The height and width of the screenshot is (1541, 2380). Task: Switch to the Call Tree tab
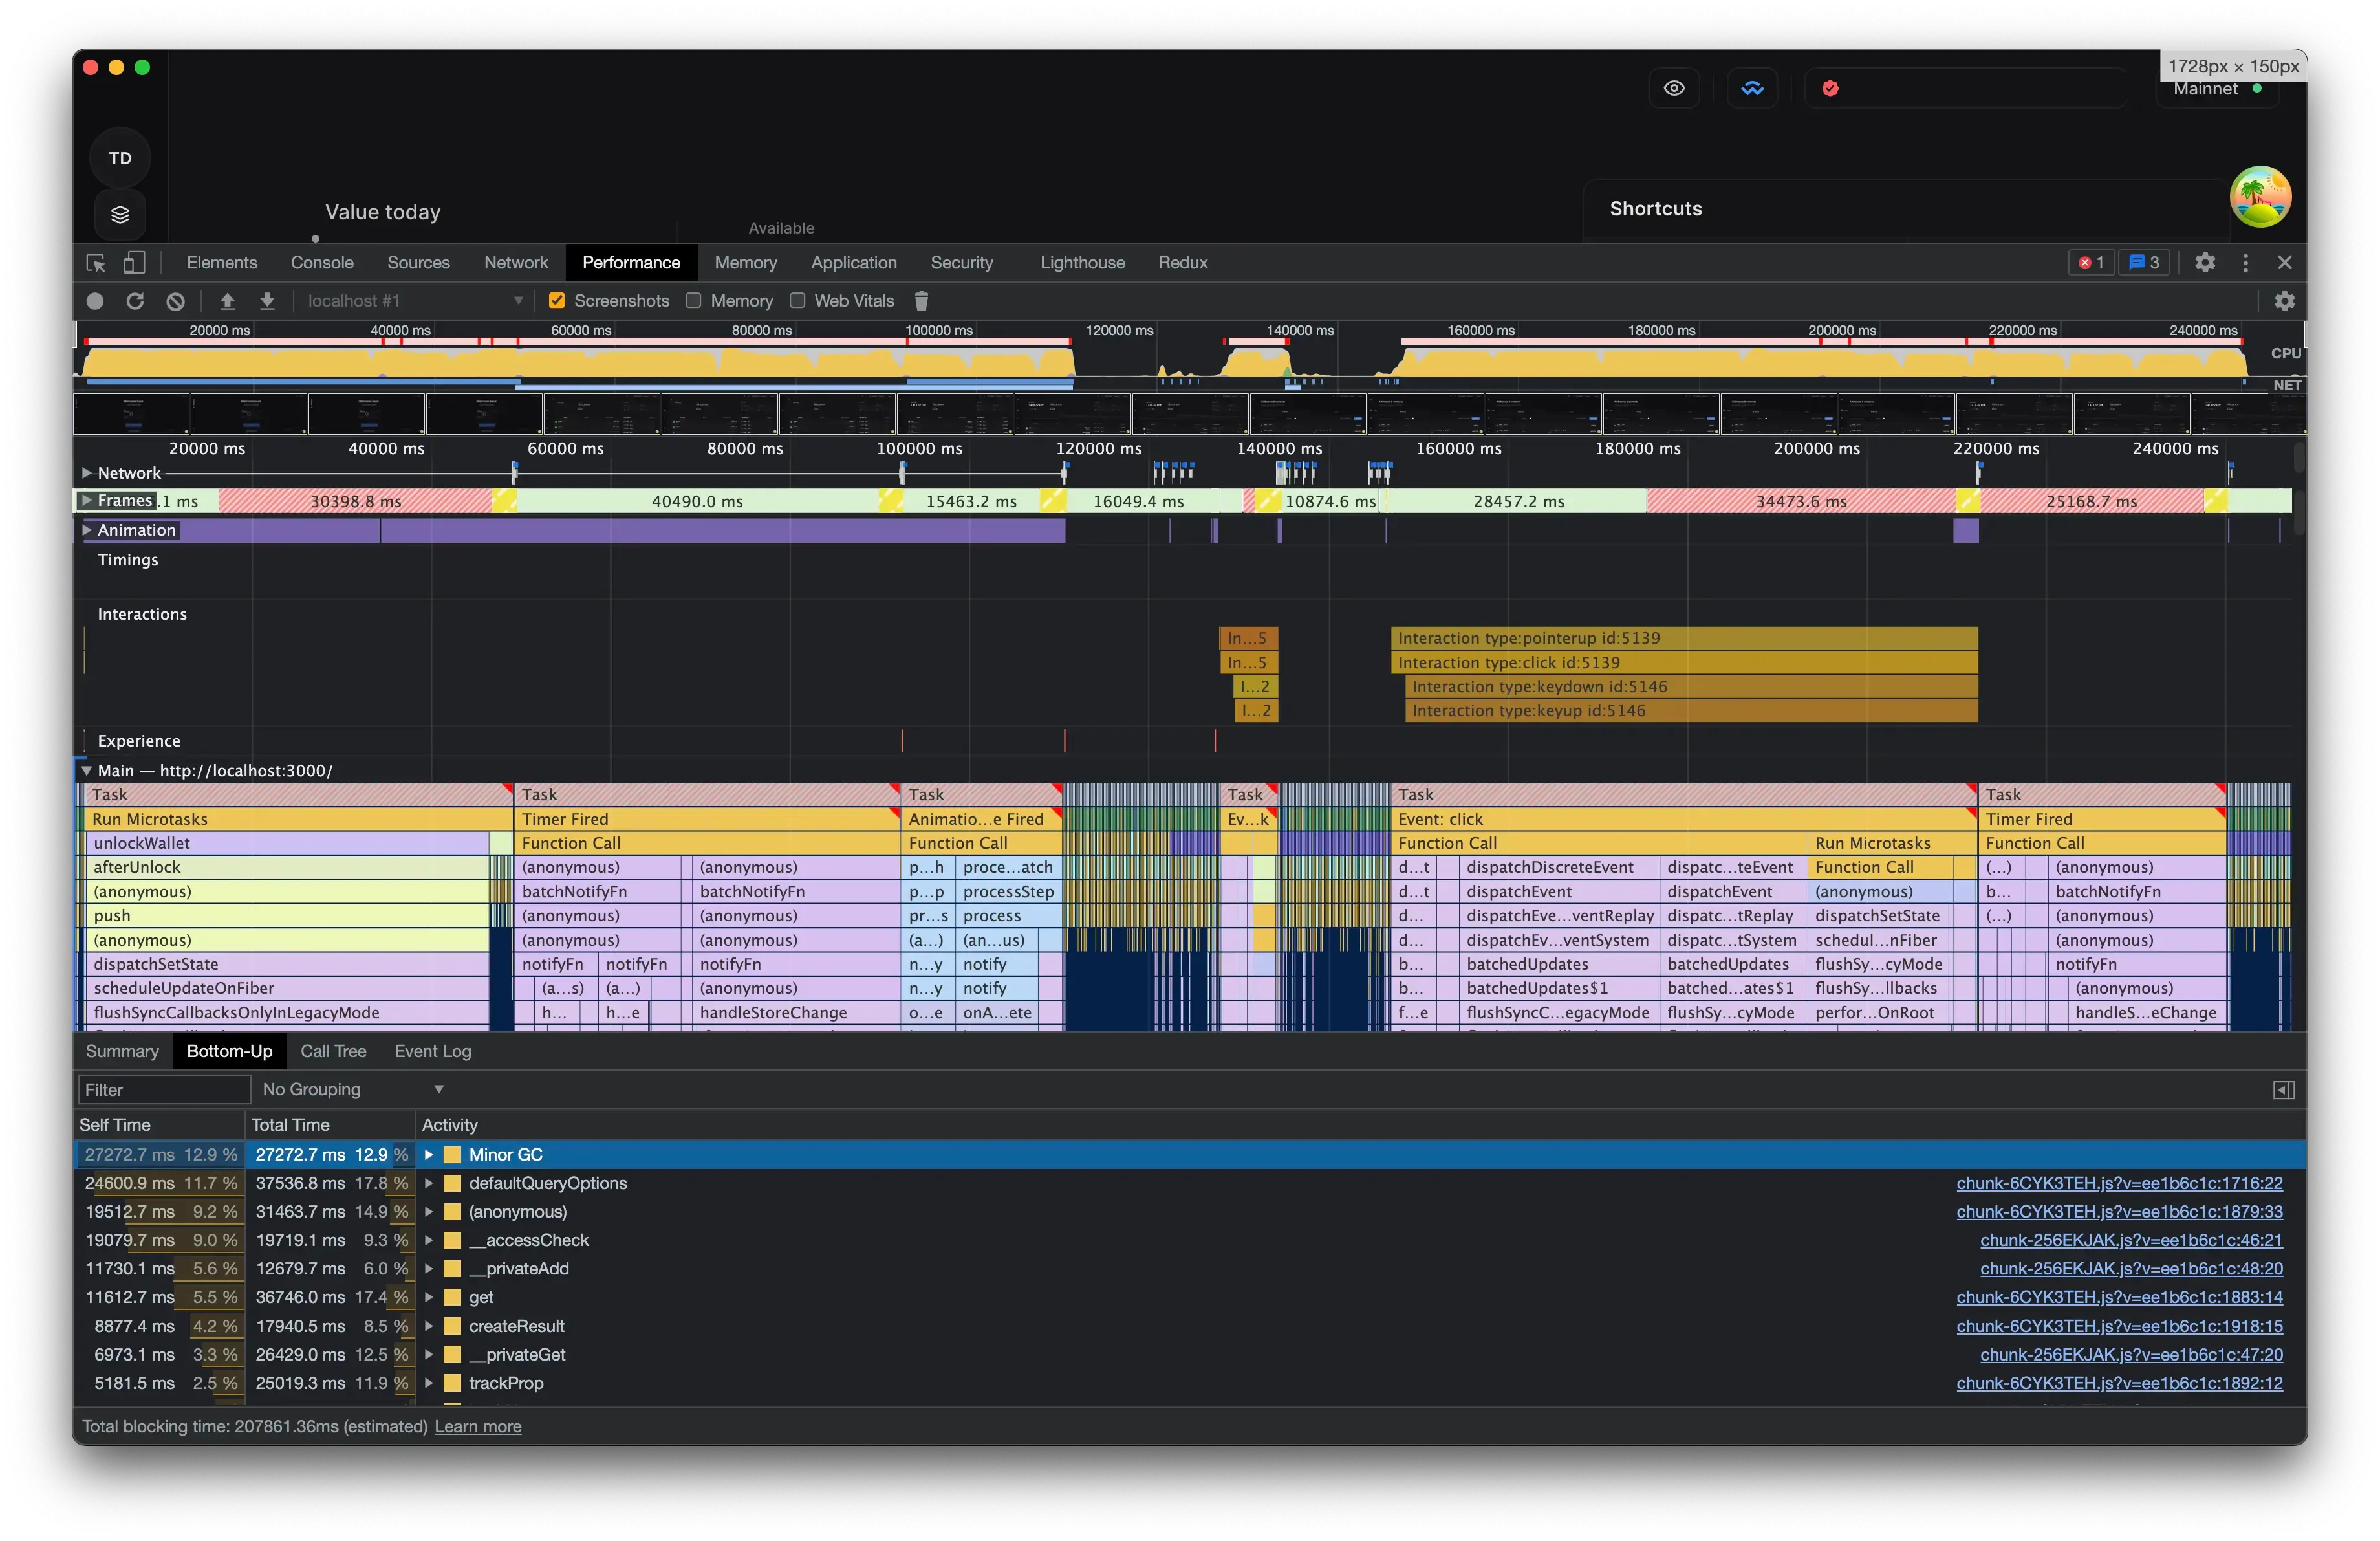tap(333, 1051)
